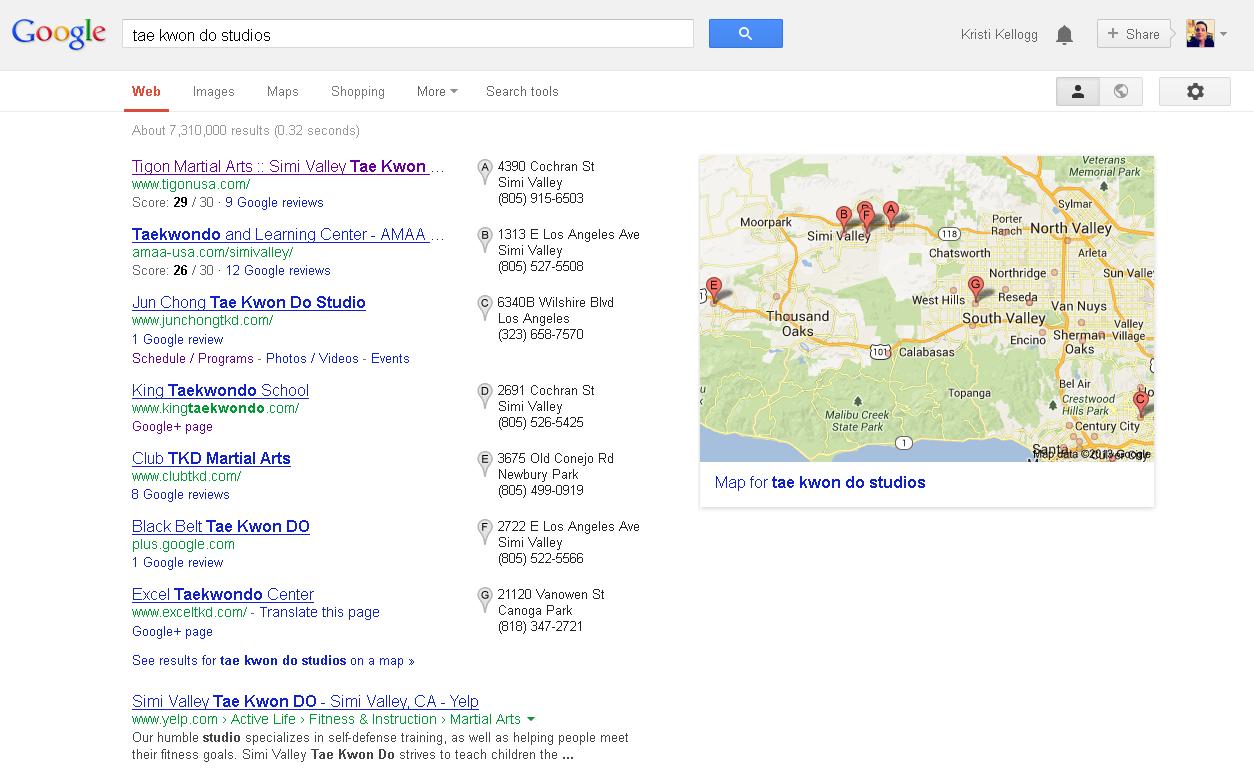The image size is (1254, 780).
Task: Open Black Belt Tae Kwon DO result
Action: (x=221, y=526)
